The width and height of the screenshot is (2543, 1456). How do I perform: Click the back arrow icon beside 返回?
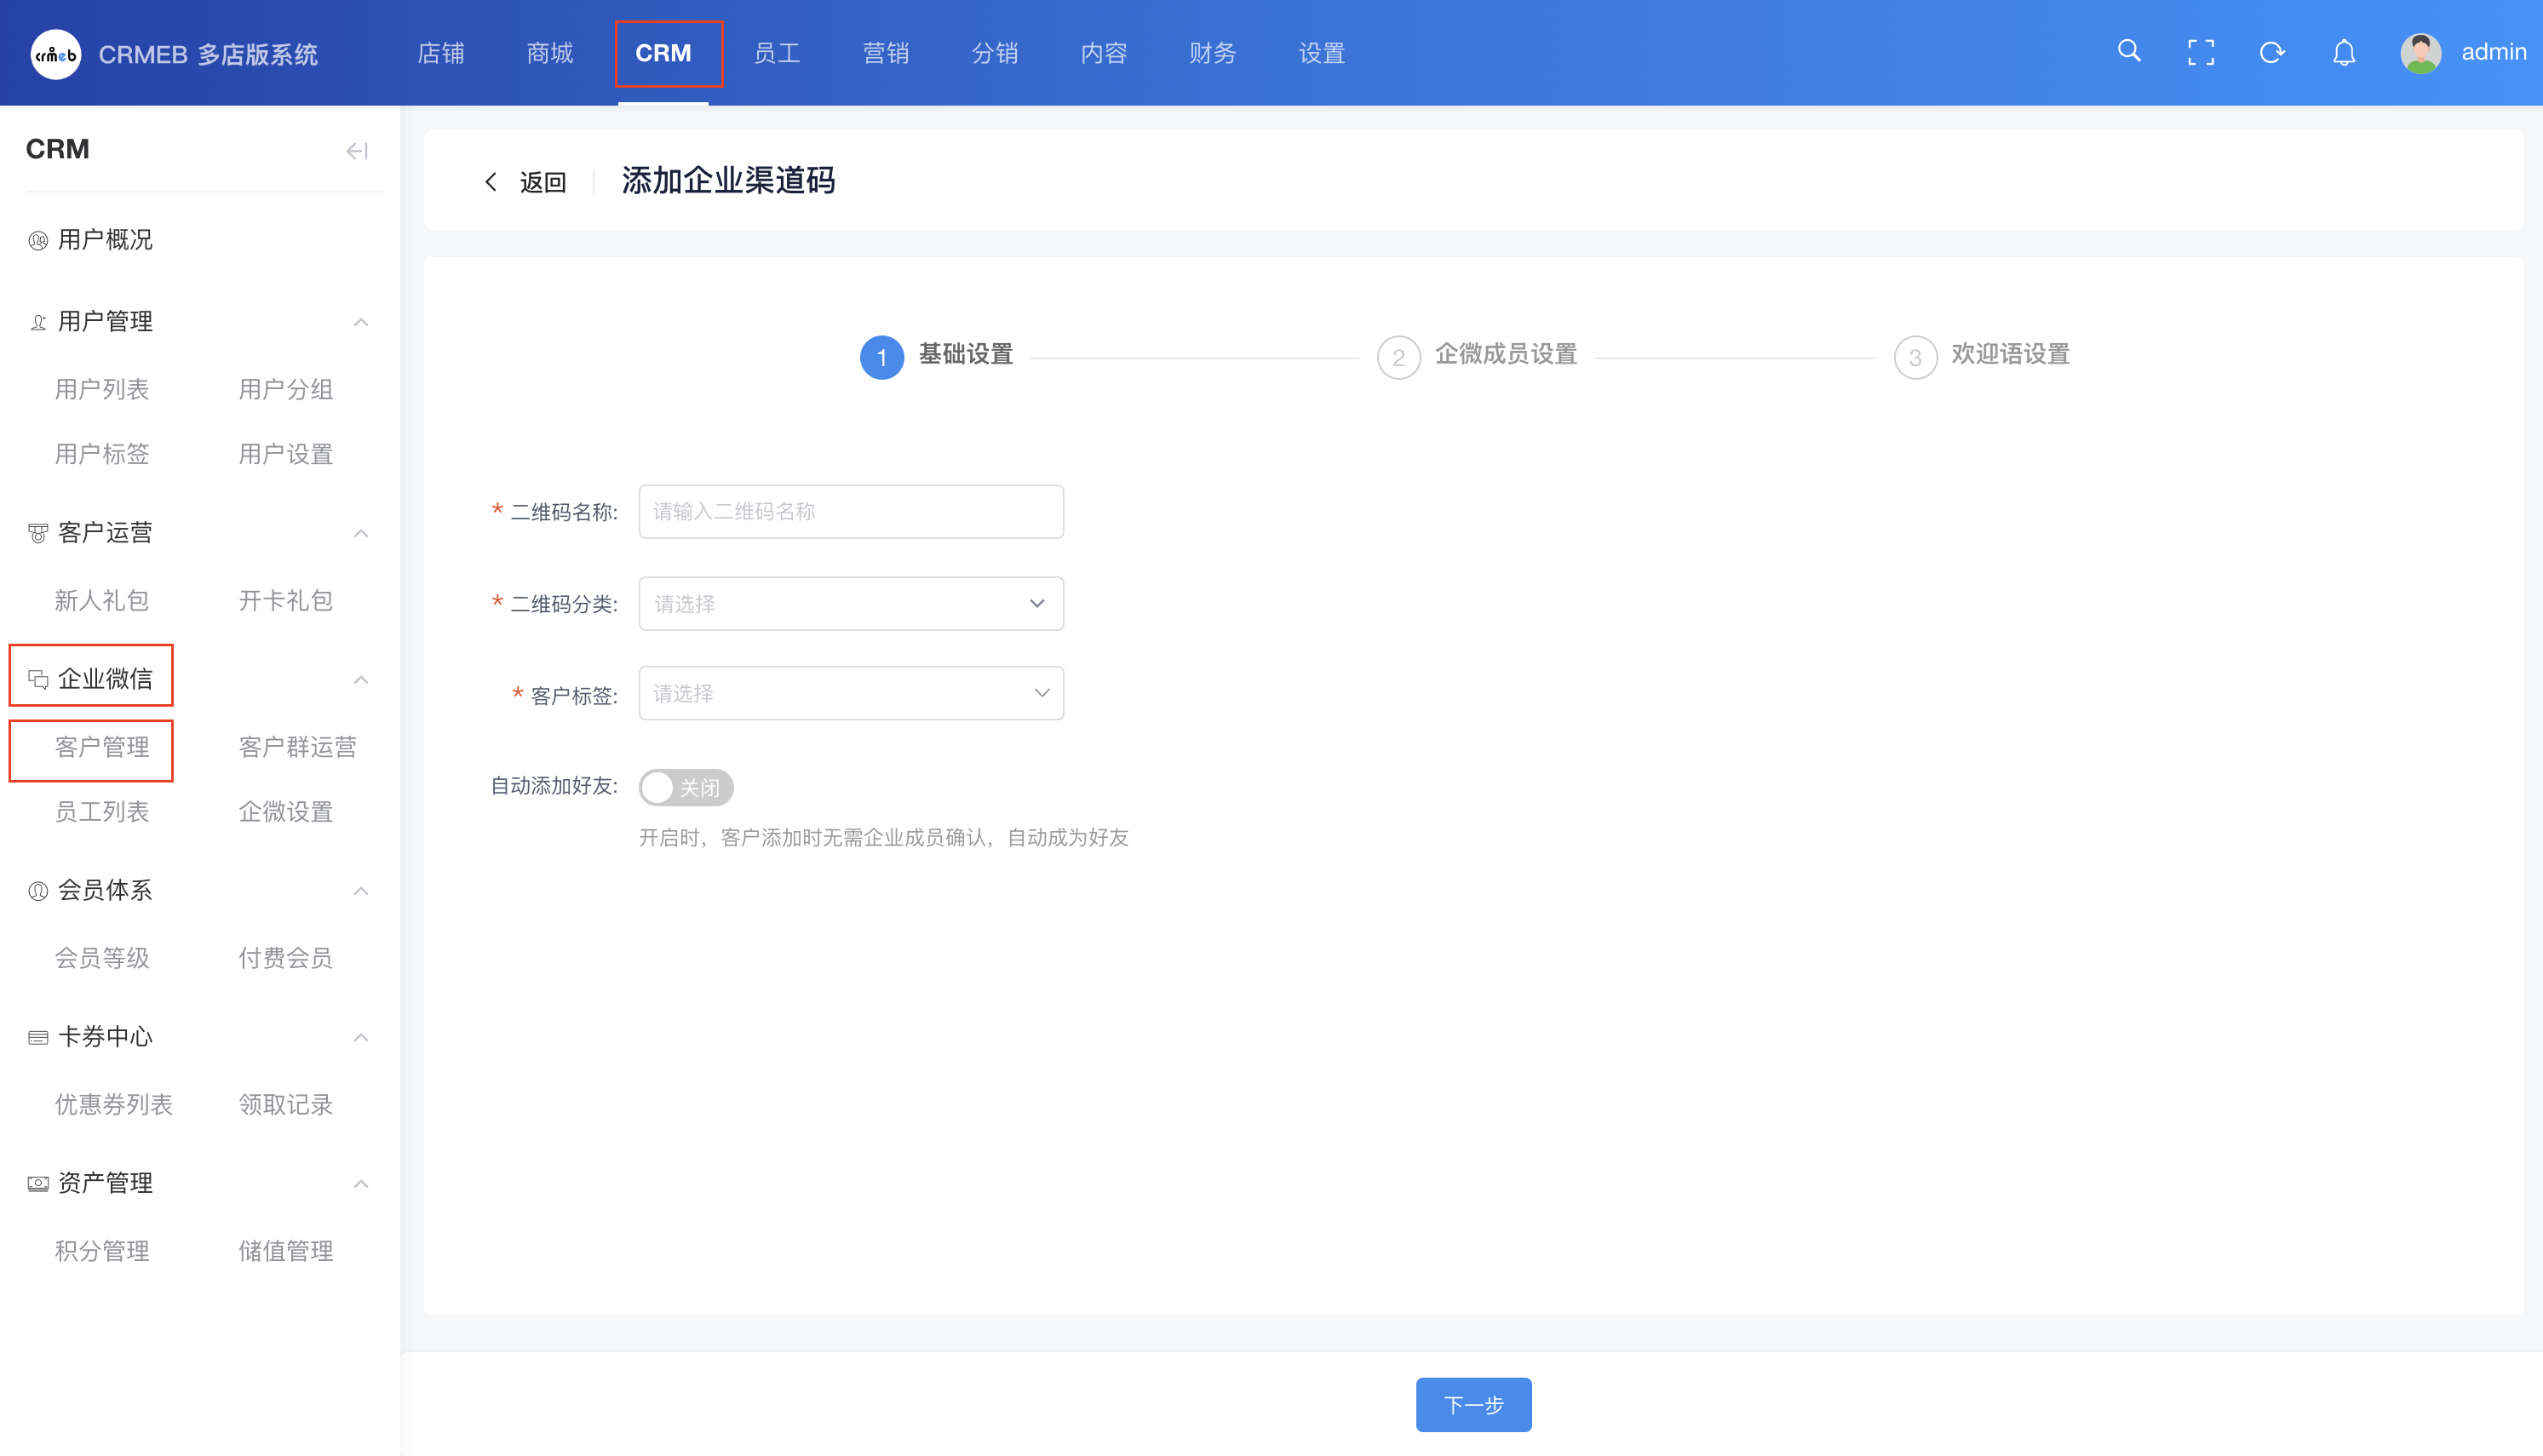[x=490, y=182]
